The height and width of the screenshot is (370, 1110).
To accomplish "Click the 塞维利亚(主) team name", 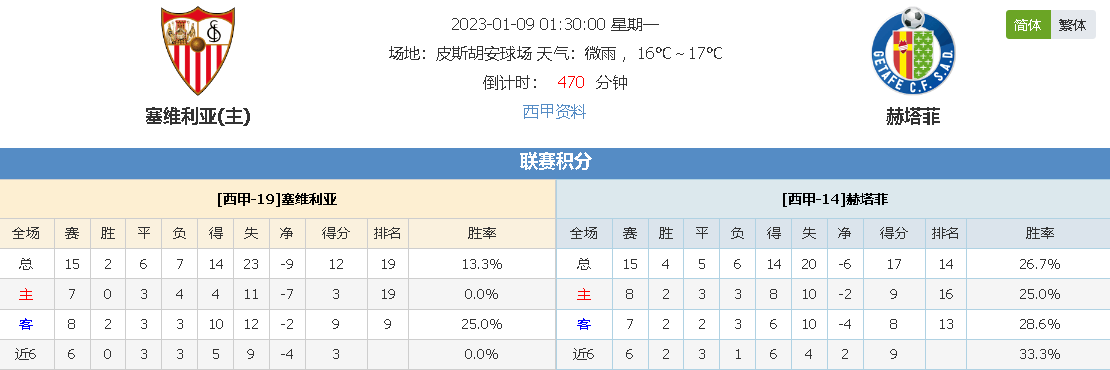I will [x=198, y=117].
